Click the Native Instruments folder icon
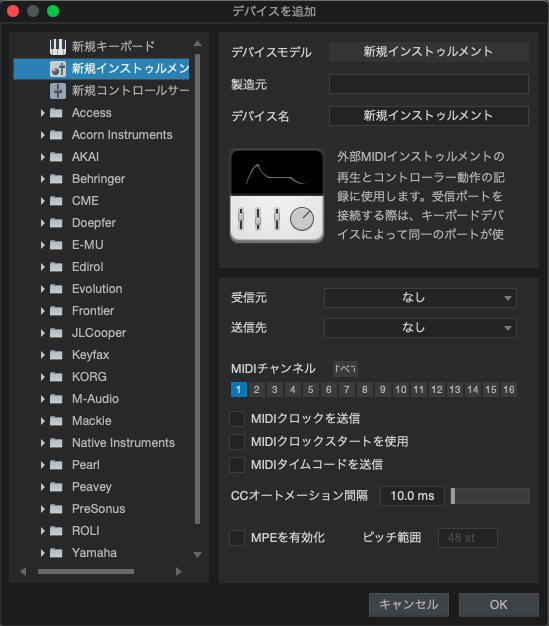549x626 pixels. point(56,442)
